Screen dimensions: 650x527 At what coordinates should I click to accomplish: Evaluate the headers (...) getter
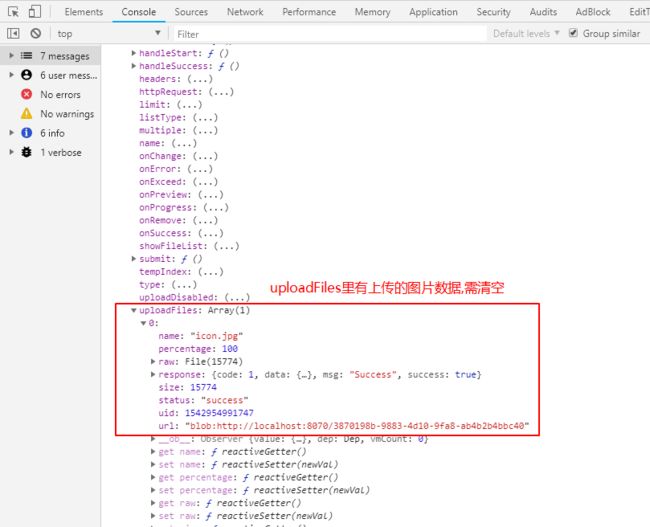coord(200,79)
